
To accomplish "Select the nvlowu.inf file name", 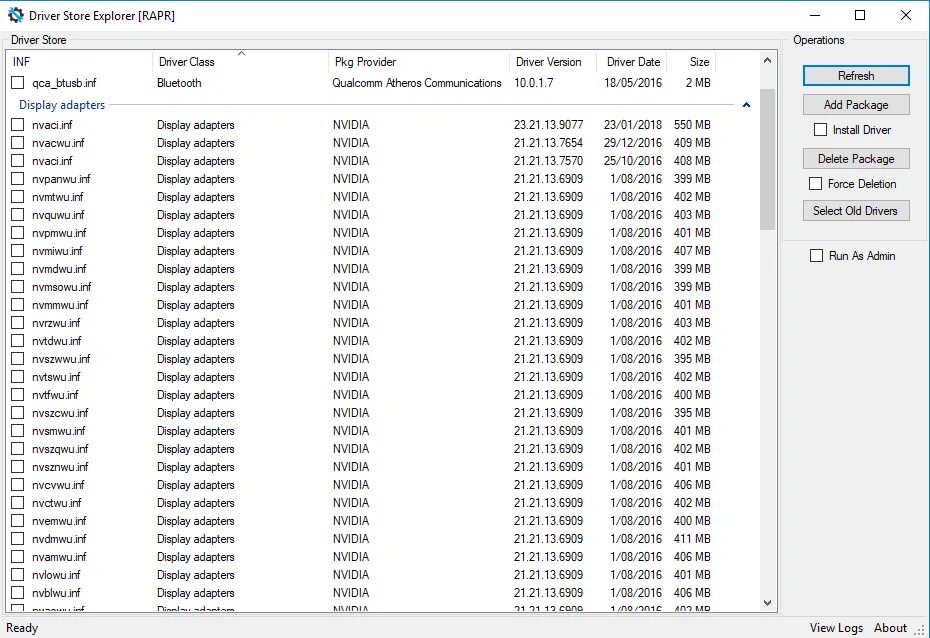I will [x=56, y=575].
